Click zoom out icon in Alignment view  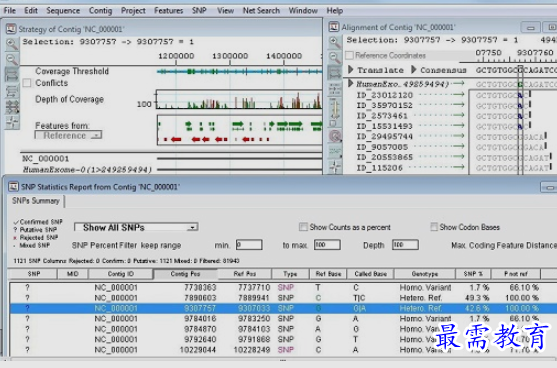[335, 57]
